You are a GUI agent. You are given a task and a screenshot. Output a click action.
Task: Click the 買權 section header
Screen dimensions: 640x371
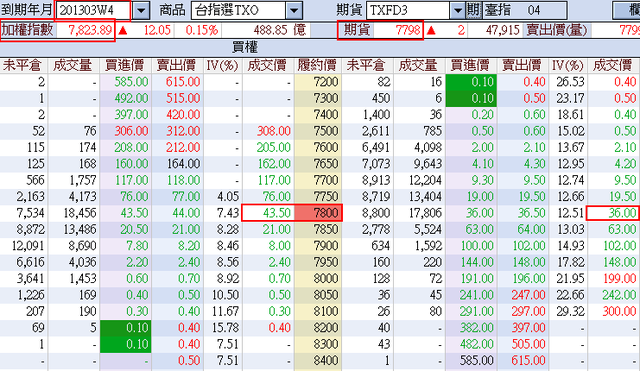point(244,47)
